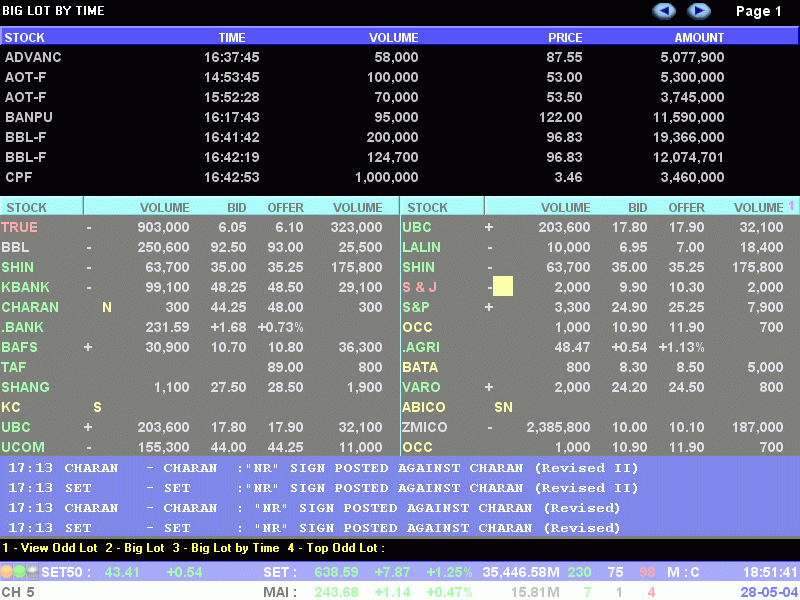The height and width of the screenshot is (600, 800).
Task: Click the S&P stock symbol
Action: pyautogui.click(x=415, y=307)
